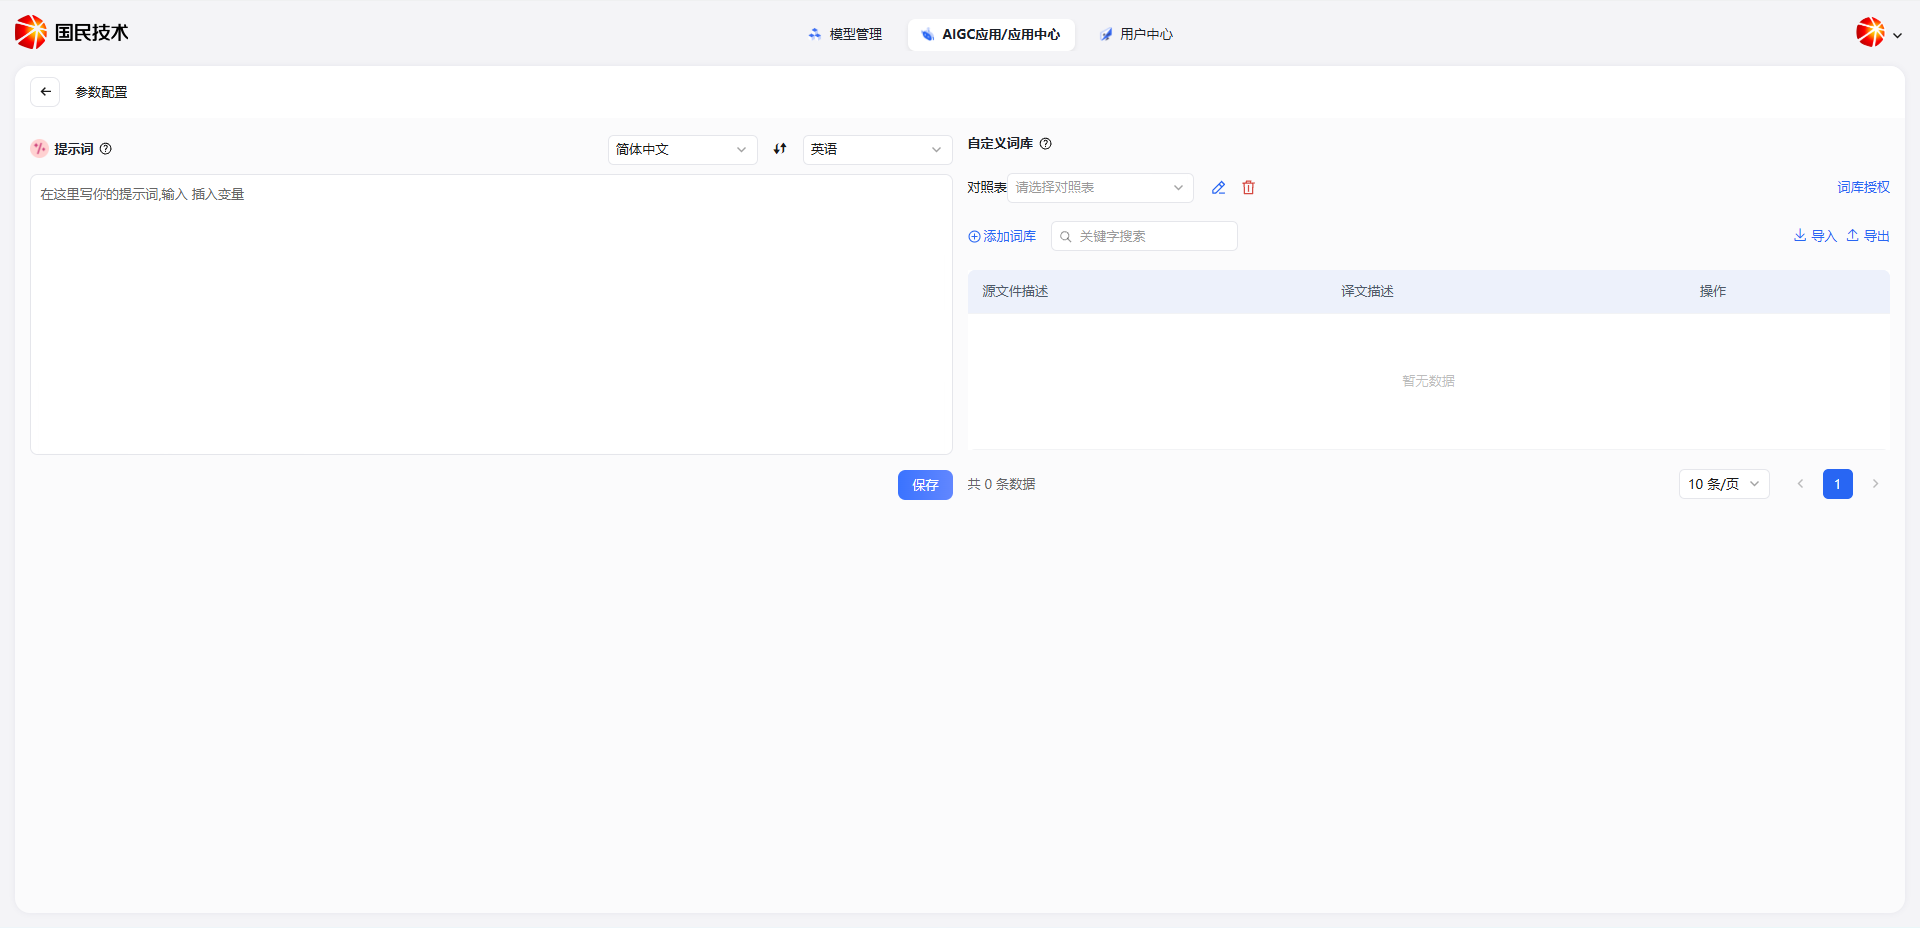Click 添加词库 to add glossary
Screen dimensions: 1920x928
[1002, 237]
